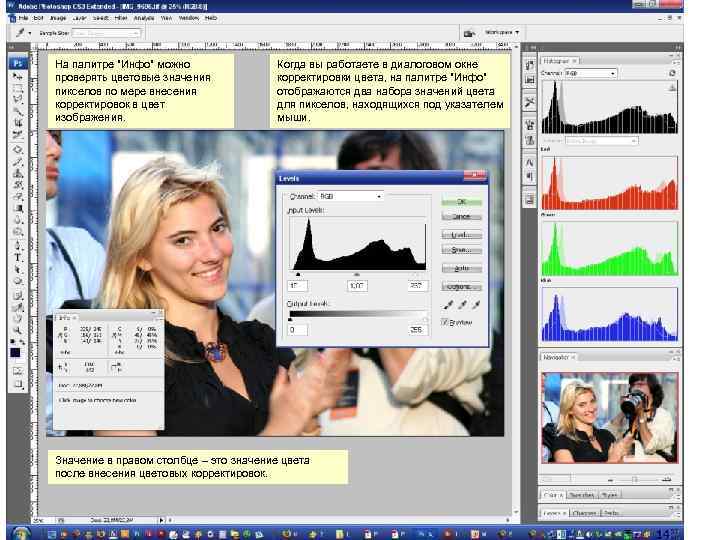Click the black input levels slider triangle
Viewport: 720px width, 540px height.
(x=298, y=275)
